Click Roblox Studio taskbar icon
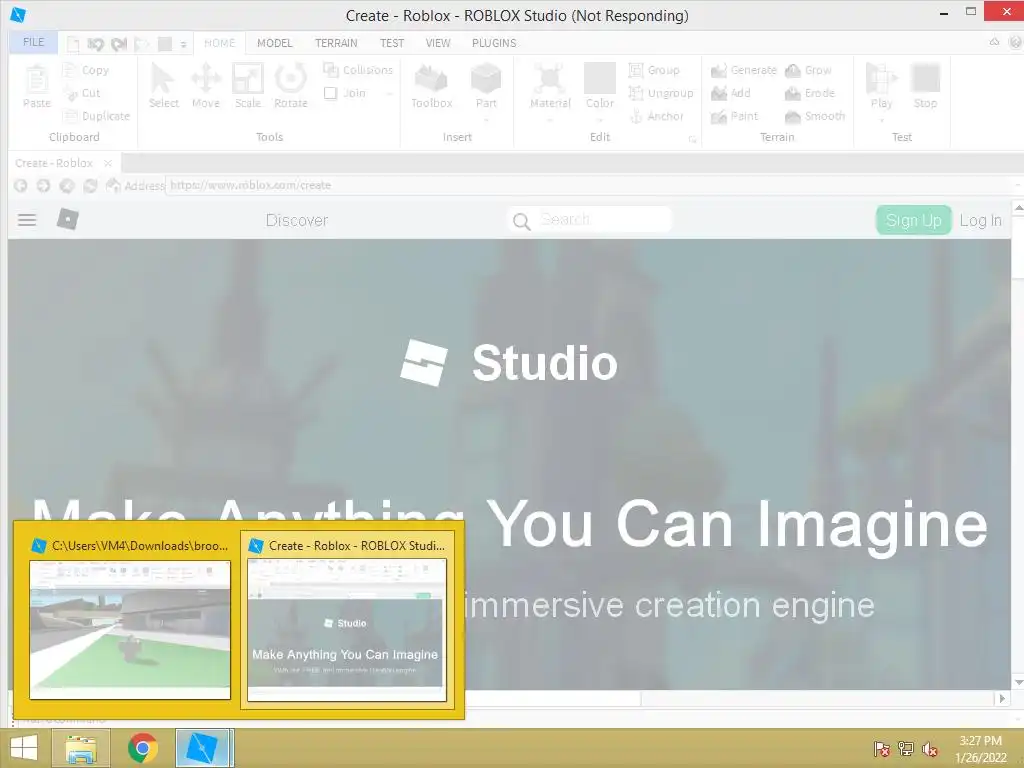This screenshot has width=1024, height=768. [202, 748]
